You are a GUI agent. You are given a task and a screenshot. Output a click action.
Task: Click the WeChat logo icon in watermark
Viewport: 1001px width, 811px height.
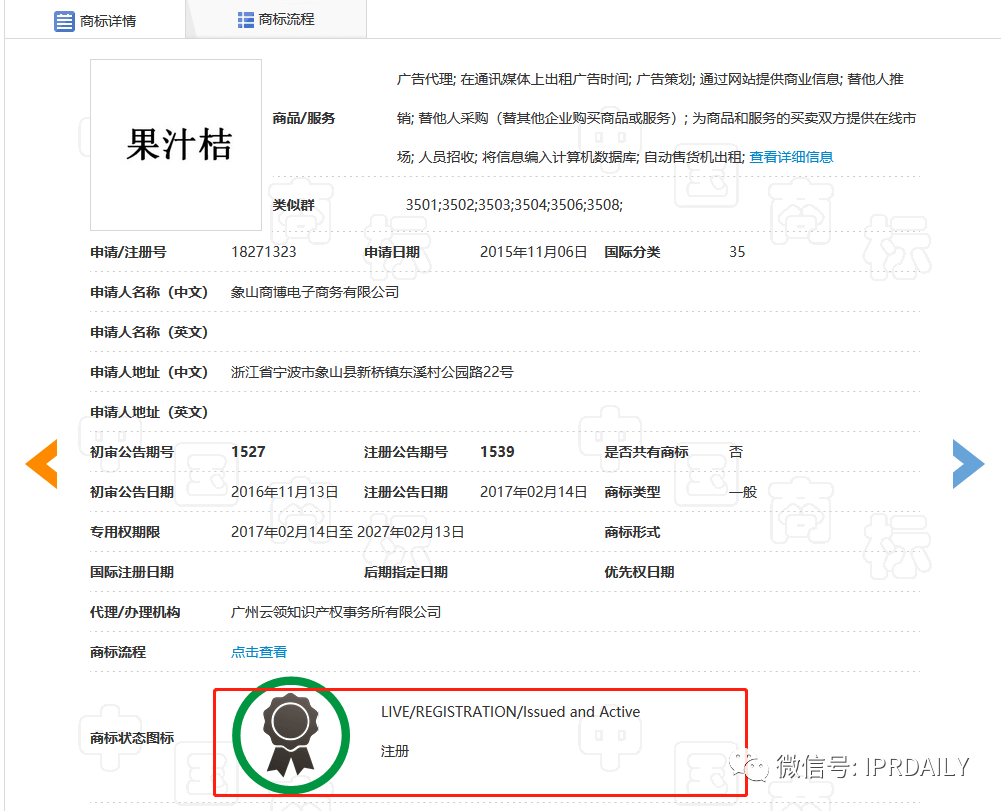point(749,766)
